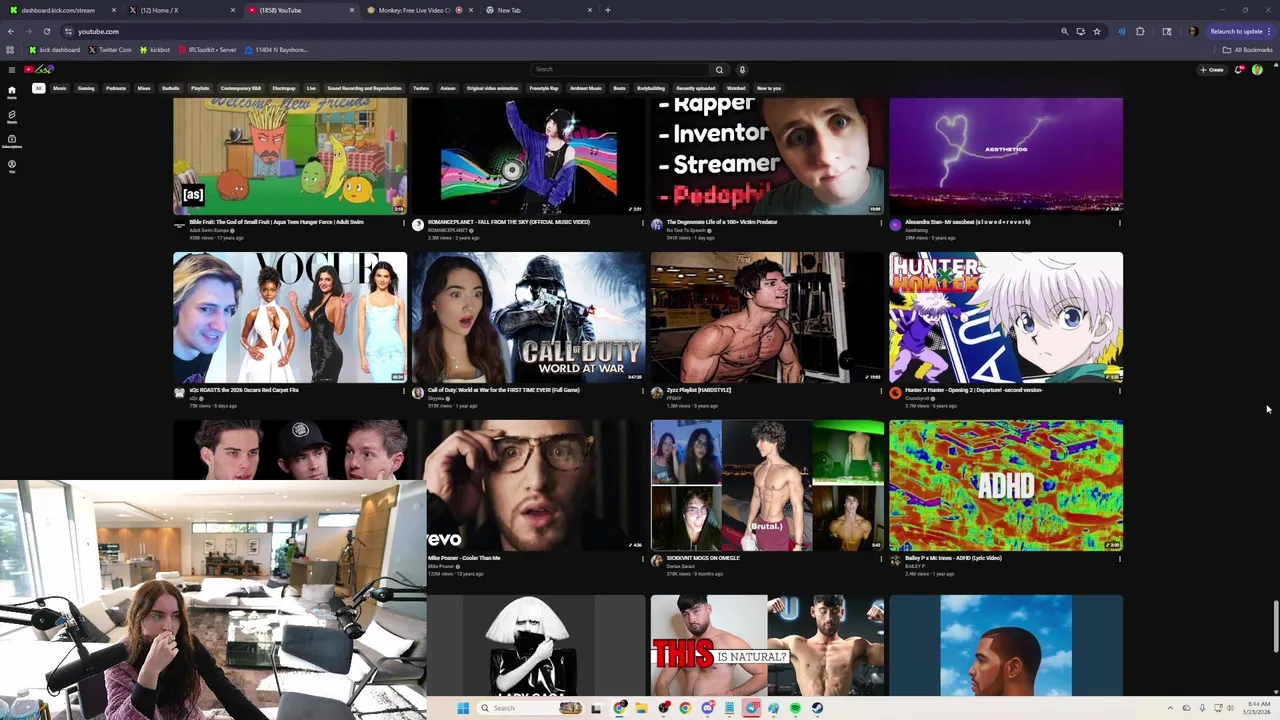Open options for Call of Duty video
Image resolution: width=1280 pixels, height=720 pixels.
642,391
